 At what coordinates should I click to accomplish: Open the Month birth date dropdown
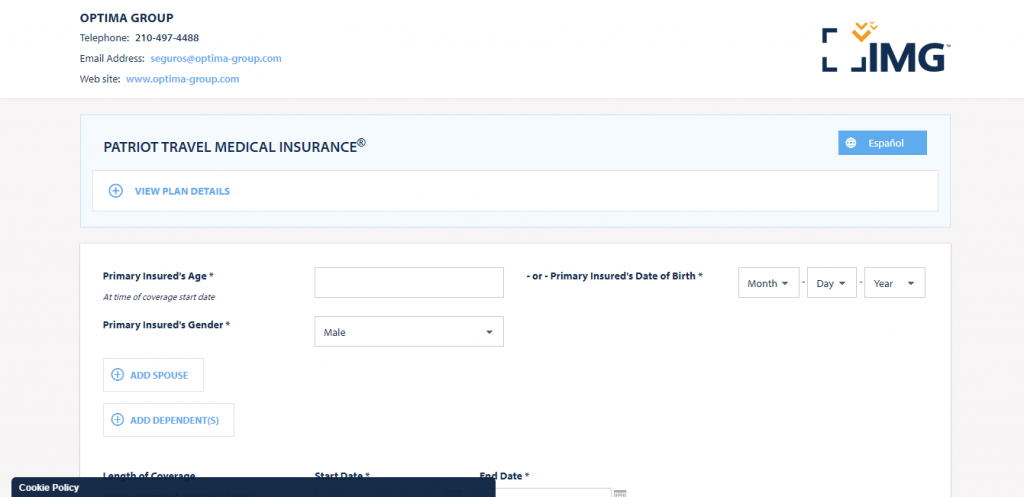pos(769,283)
